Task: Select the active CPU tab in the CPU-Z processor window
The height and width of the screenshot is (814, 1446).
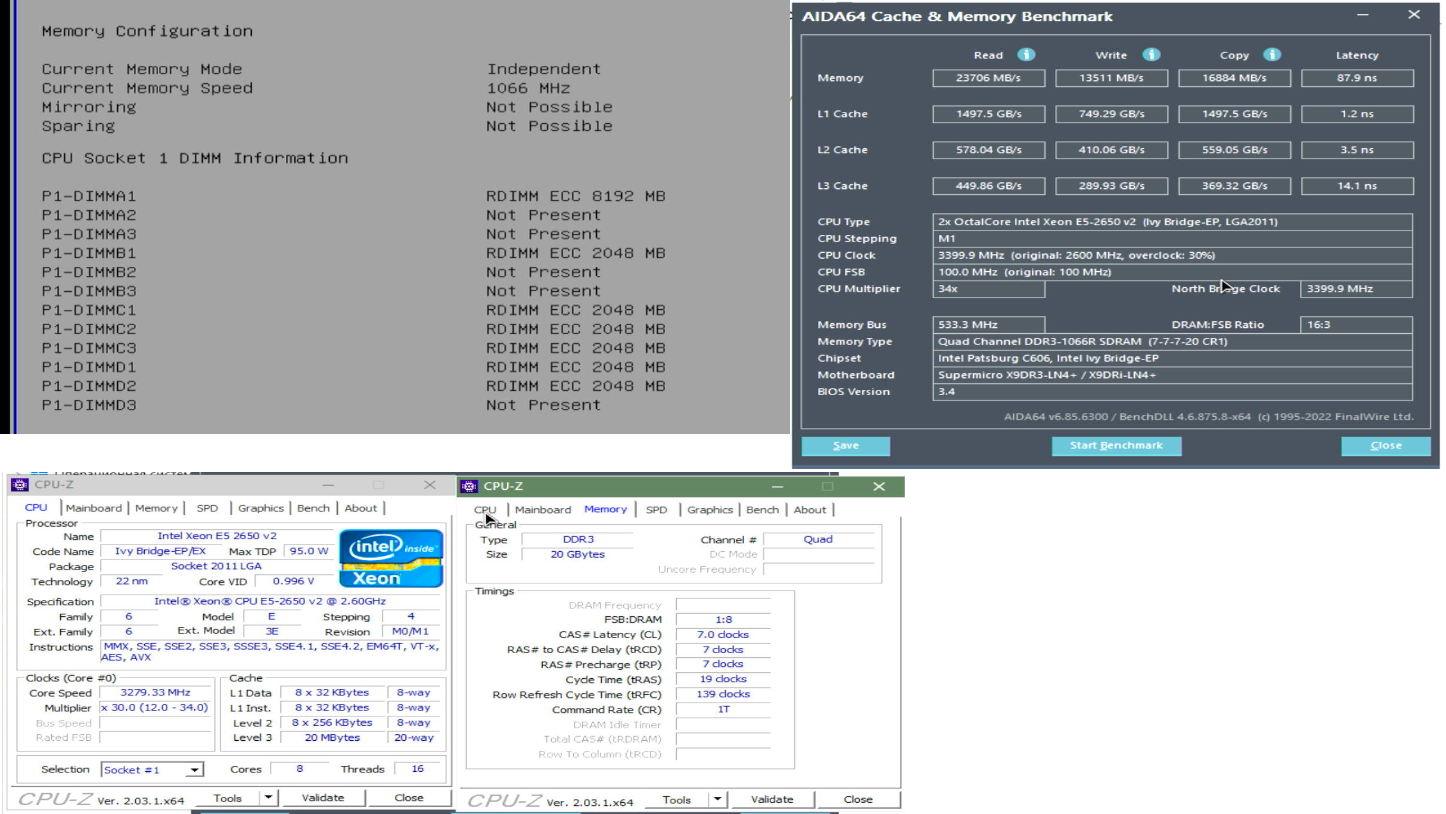Action: click(36, 508)
